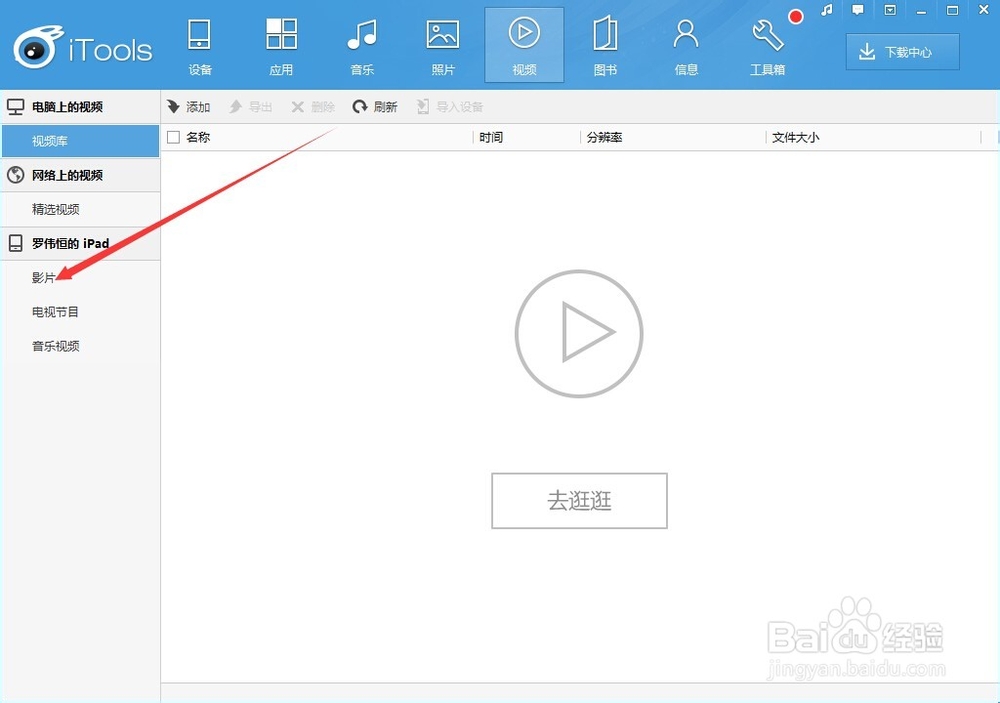Sort by the 文件大小 column header

pos(795,137)
